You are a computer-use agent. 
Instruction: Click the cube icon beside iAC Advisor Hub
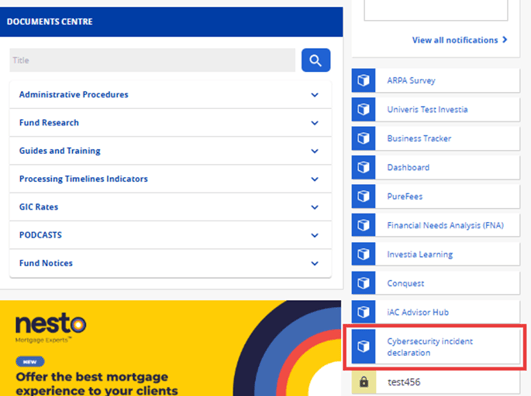click(363, 312)
